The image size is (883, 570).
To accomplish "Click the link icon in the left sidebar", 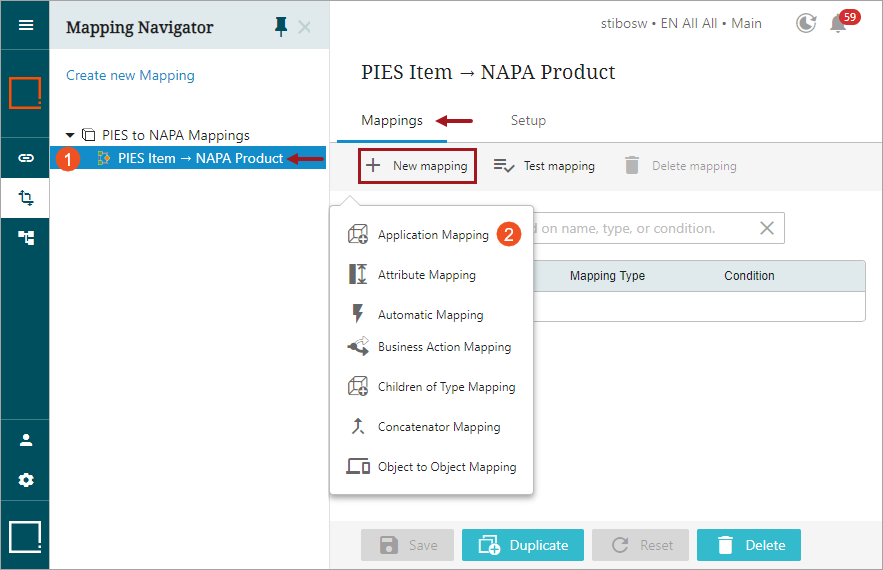I will click(x=25, y=158).
